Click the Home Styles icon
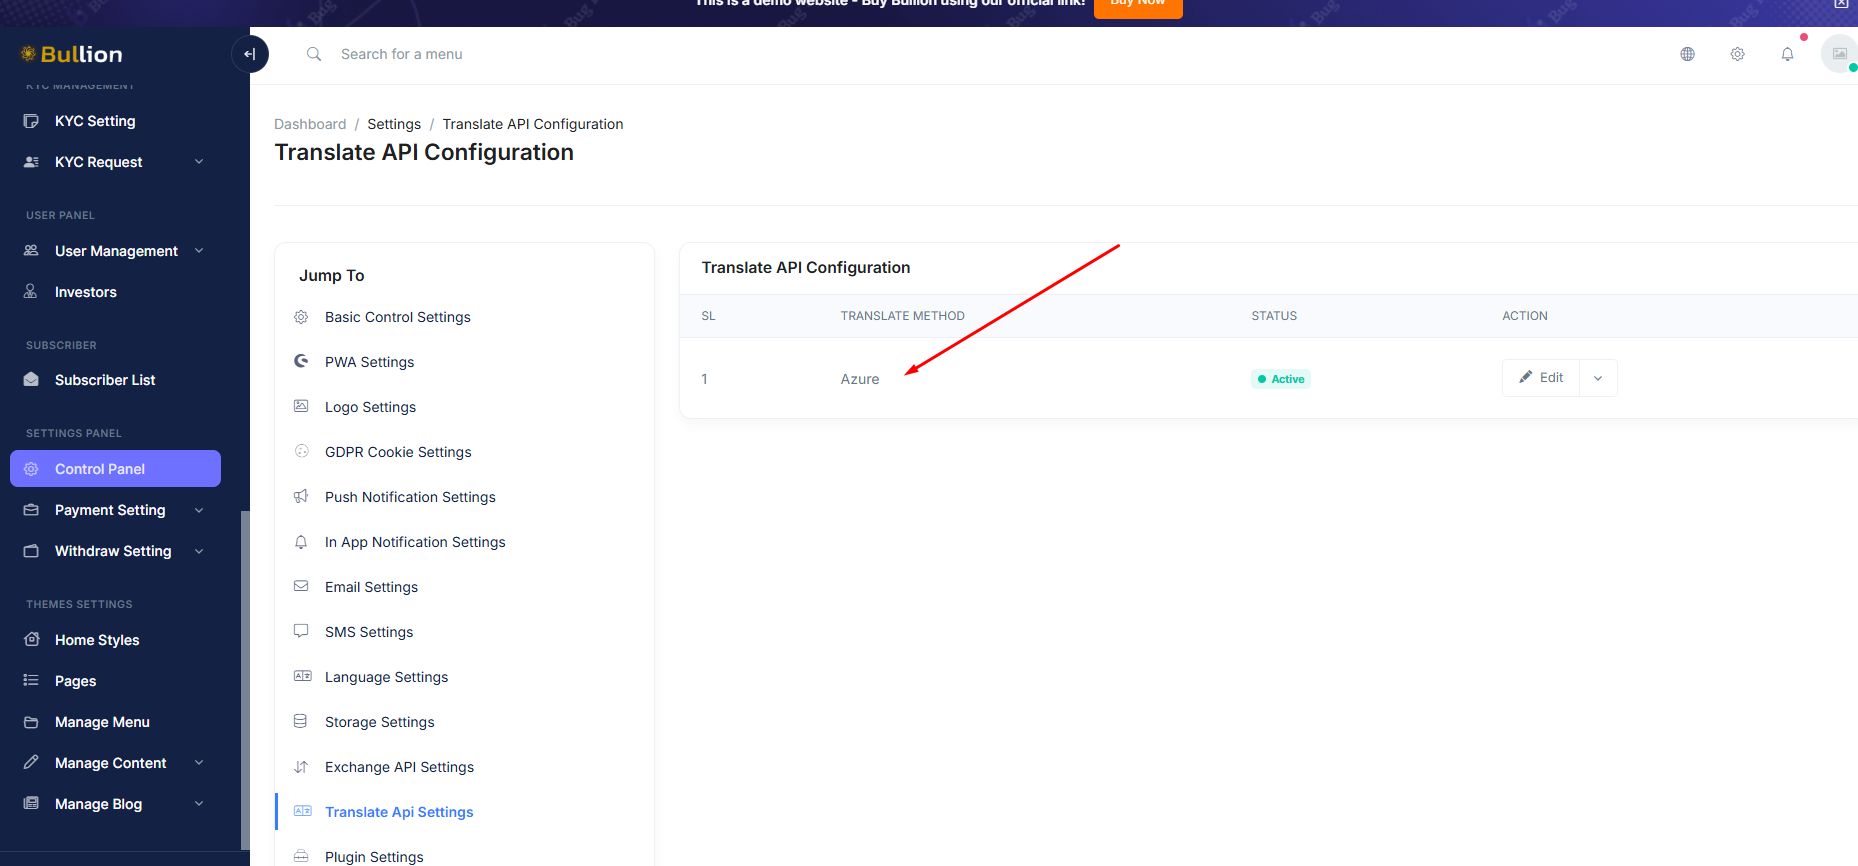This screenshot has height=866, width=1858. [31, 640]
